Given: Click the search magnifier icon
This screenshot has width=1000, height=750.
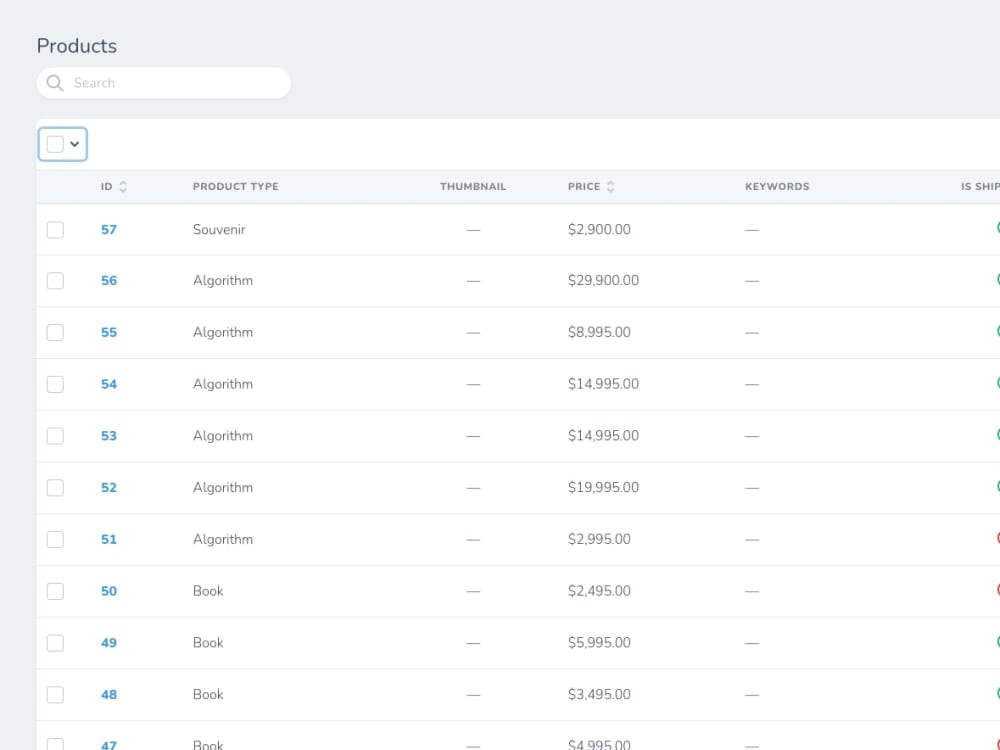Looking at the screenshot, I should click(55, 83).
